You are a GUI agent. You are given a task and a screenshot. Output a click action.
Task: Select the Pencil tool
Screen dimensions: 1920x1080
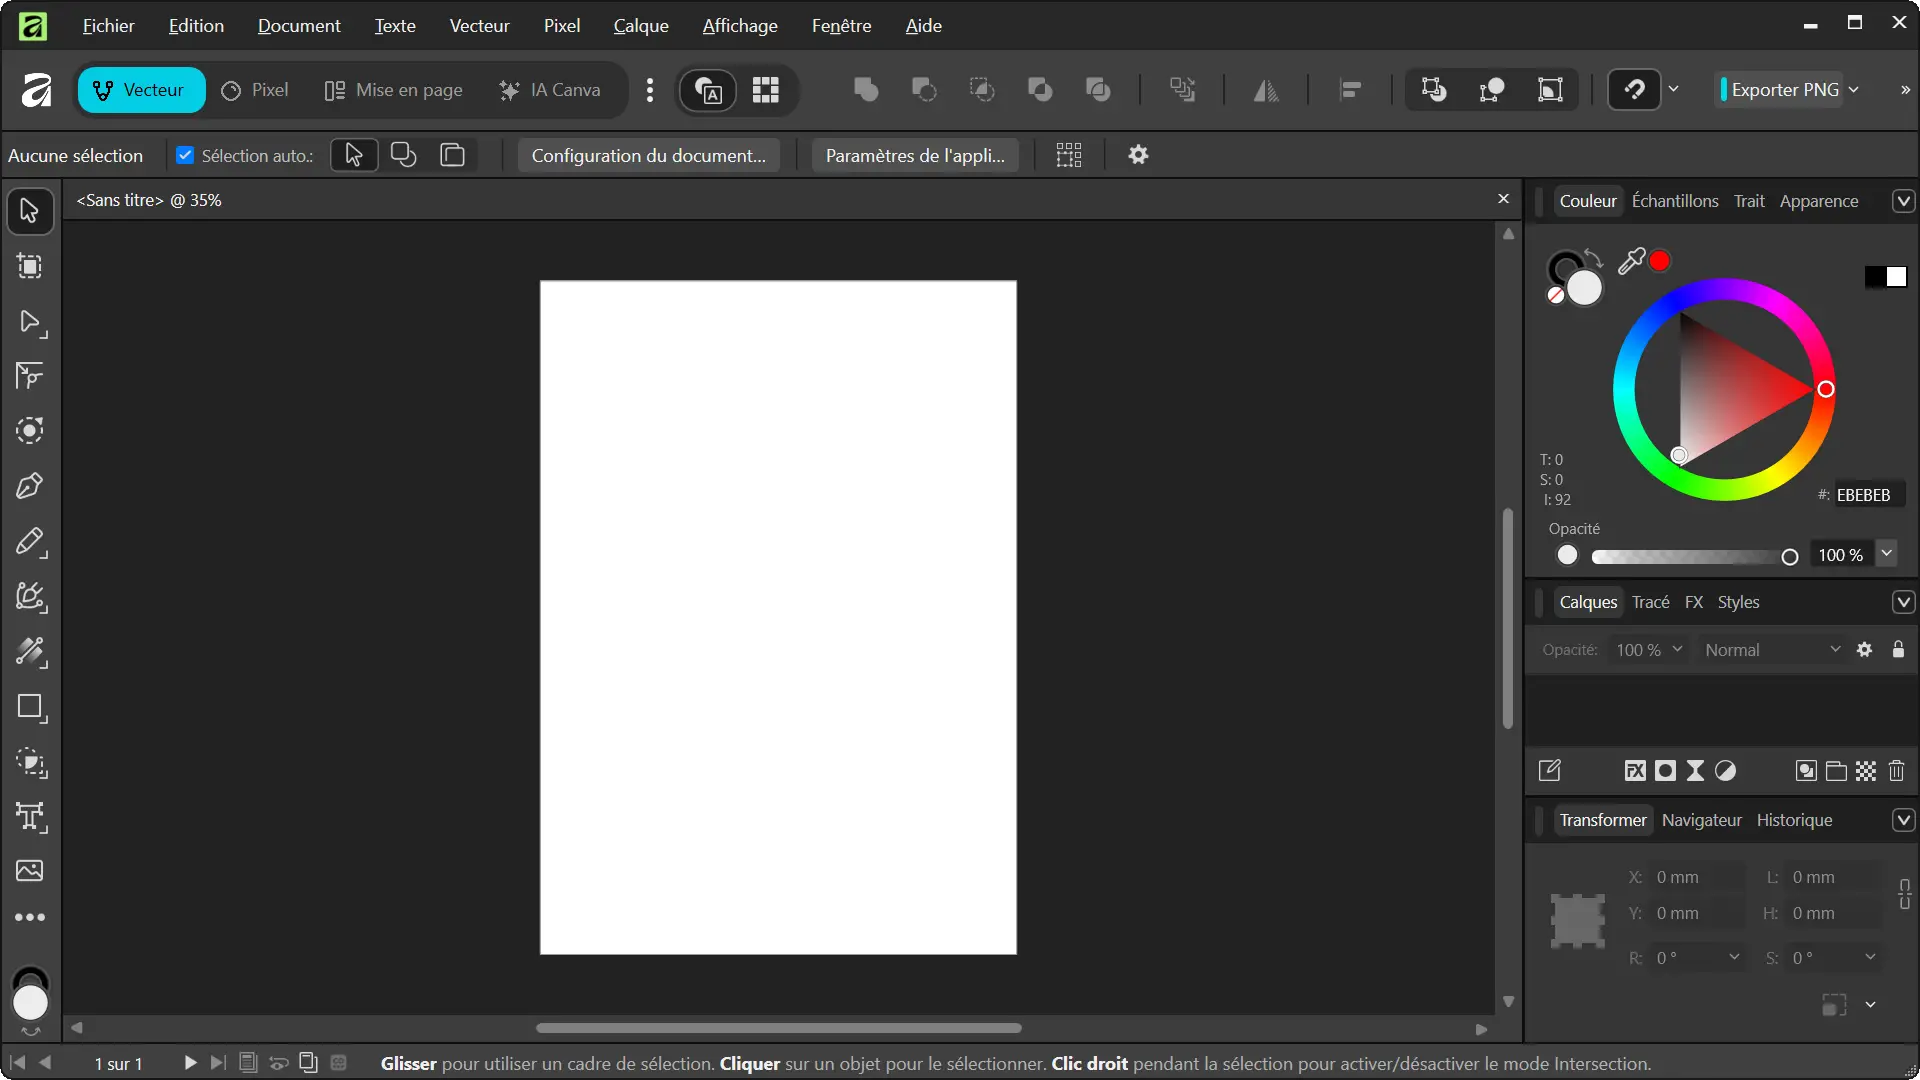point(30,542)
